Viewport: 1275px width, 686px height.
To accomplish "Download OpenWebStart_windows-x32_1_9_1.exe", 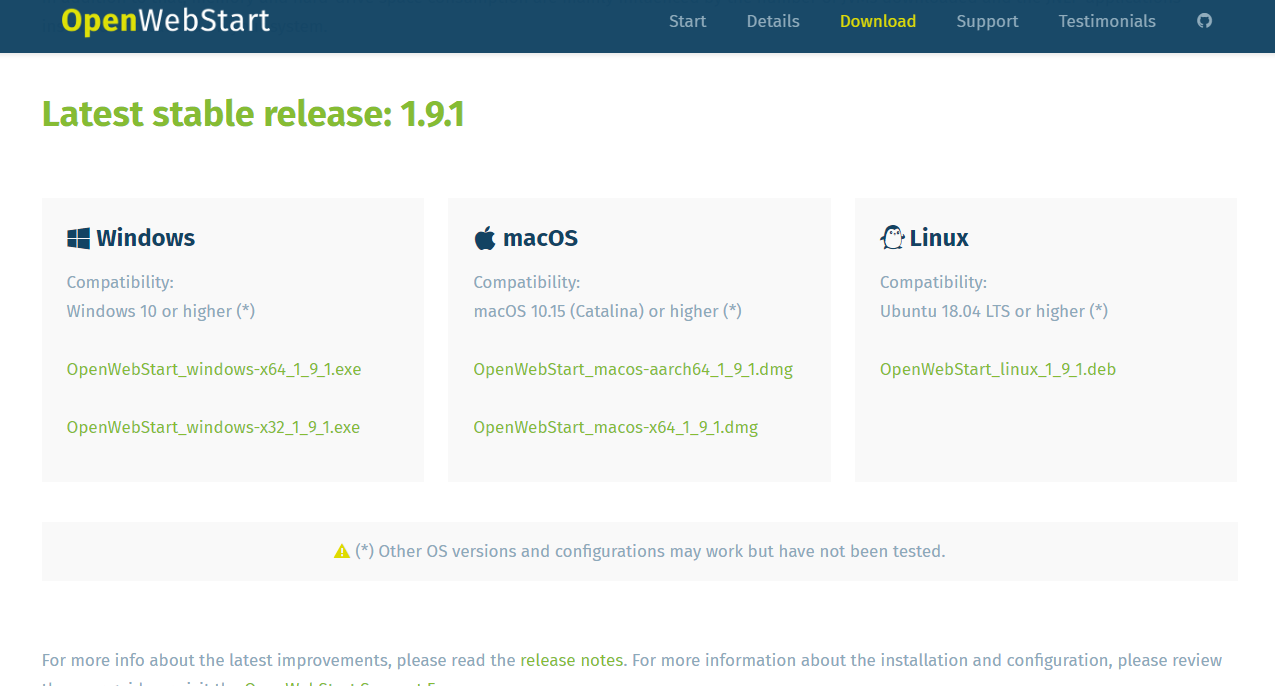I will [x=213, y=427].
